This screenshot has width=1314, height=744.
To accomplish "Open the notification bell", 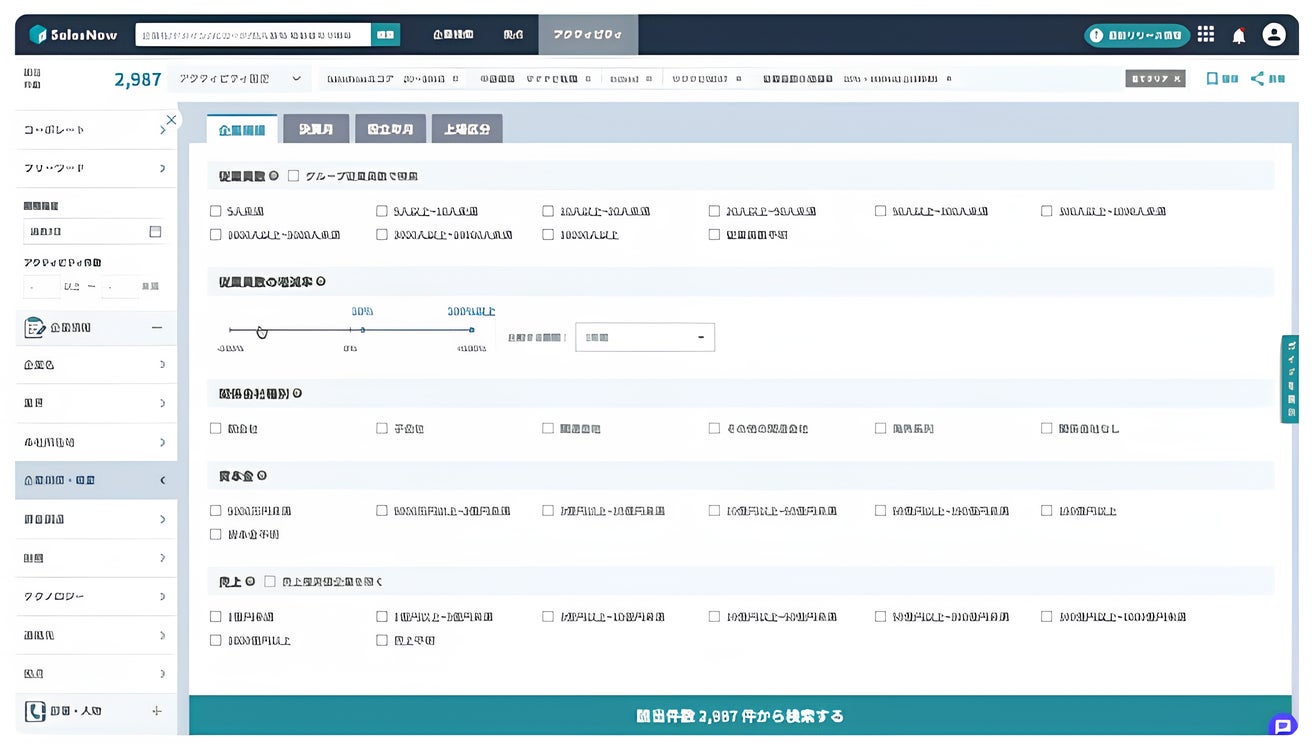I will 1239,35.
